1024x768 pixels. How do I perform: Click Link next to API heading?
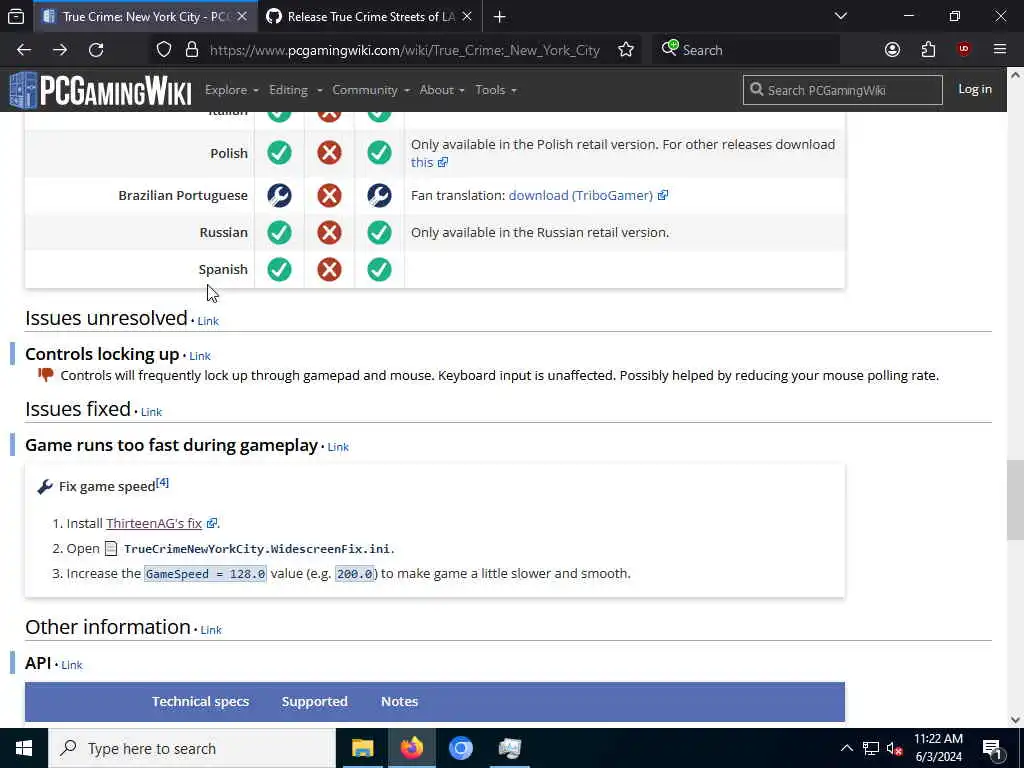pyautogui.click(x=72, y=665)
